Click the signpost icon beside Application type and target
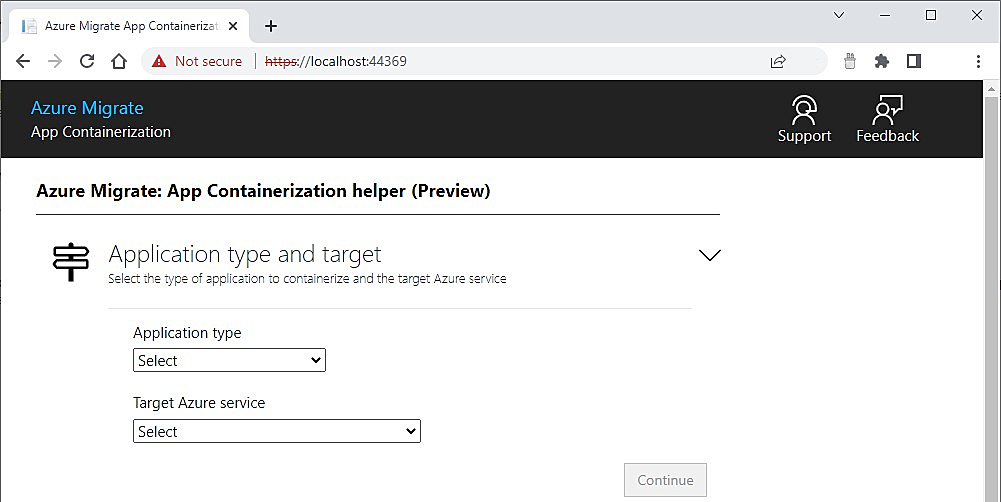Viewport: 1001px width, 502px height. 70,262
